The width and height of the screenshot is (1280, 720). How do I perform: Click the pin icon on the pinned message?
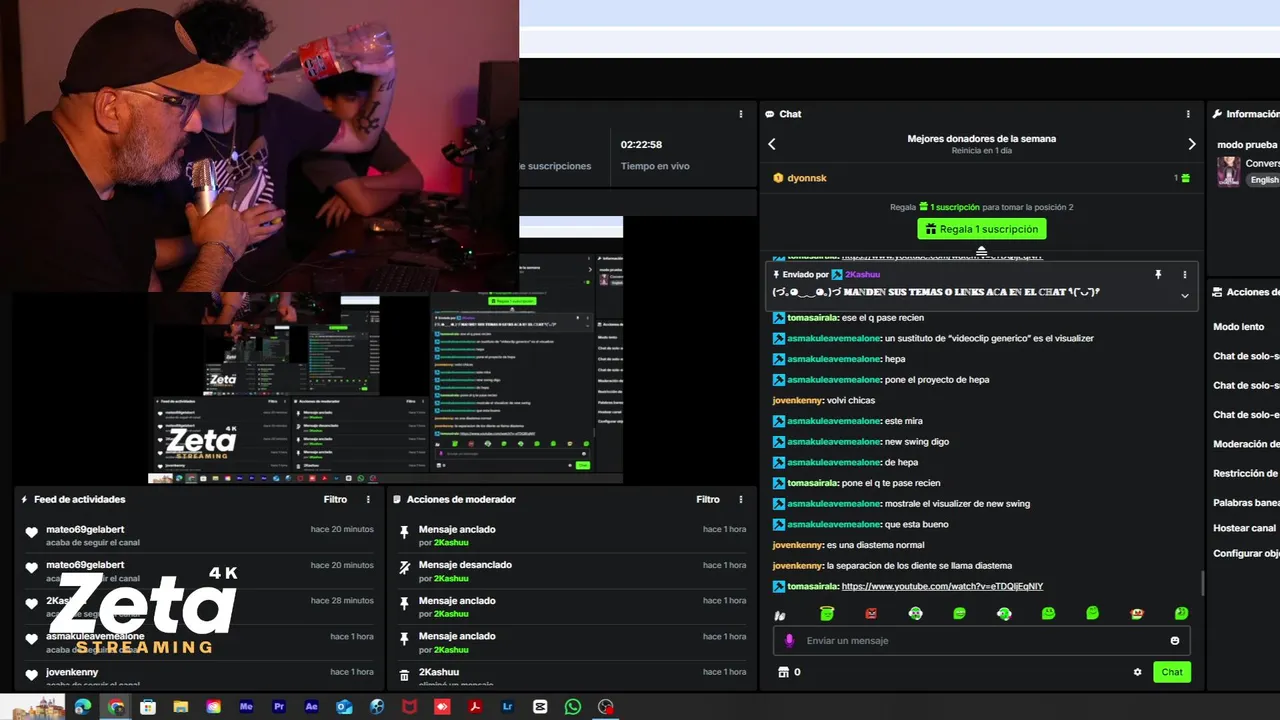click(1158, 274)
